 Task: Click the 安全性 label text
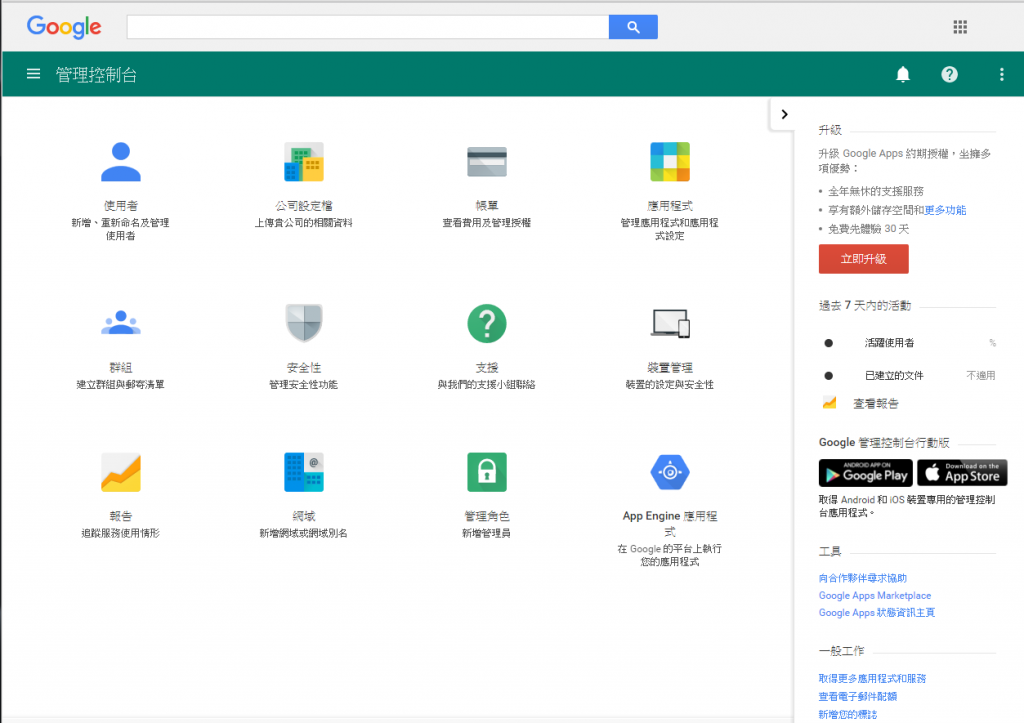pos(304,367)
